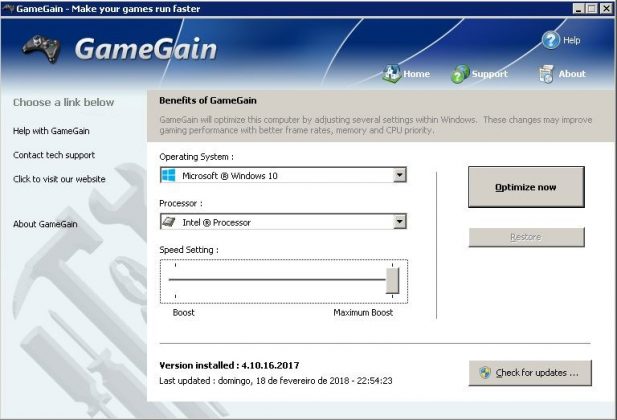The width and height of the screenshot is (617, 420).
Task: Close the GameGain window
Action: coord(606,8)
